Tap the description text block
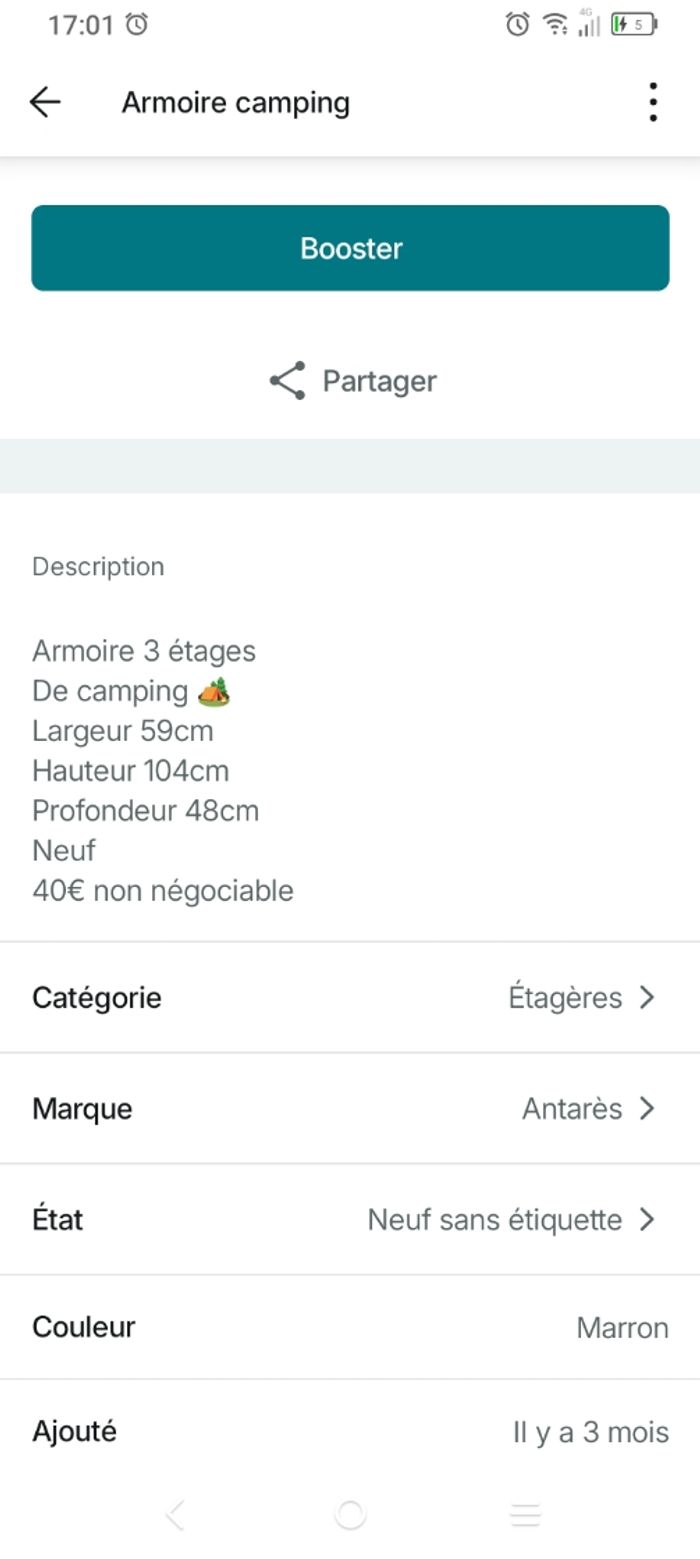The height and width of the screenshot is (1559, 700). 163,770
